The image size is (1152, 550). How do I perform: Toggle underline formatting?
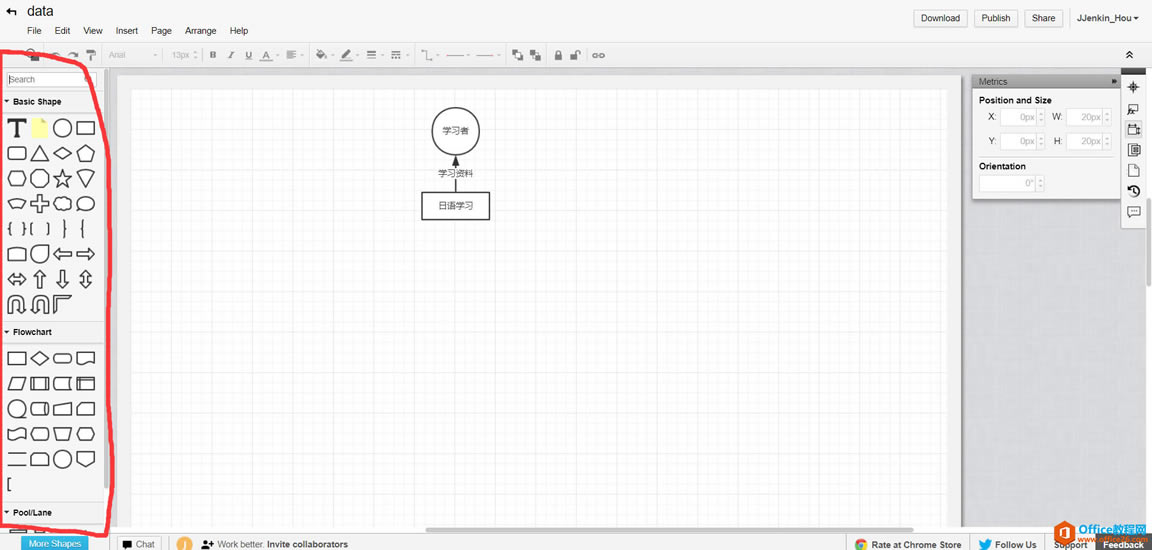click(x=248, y=55)
